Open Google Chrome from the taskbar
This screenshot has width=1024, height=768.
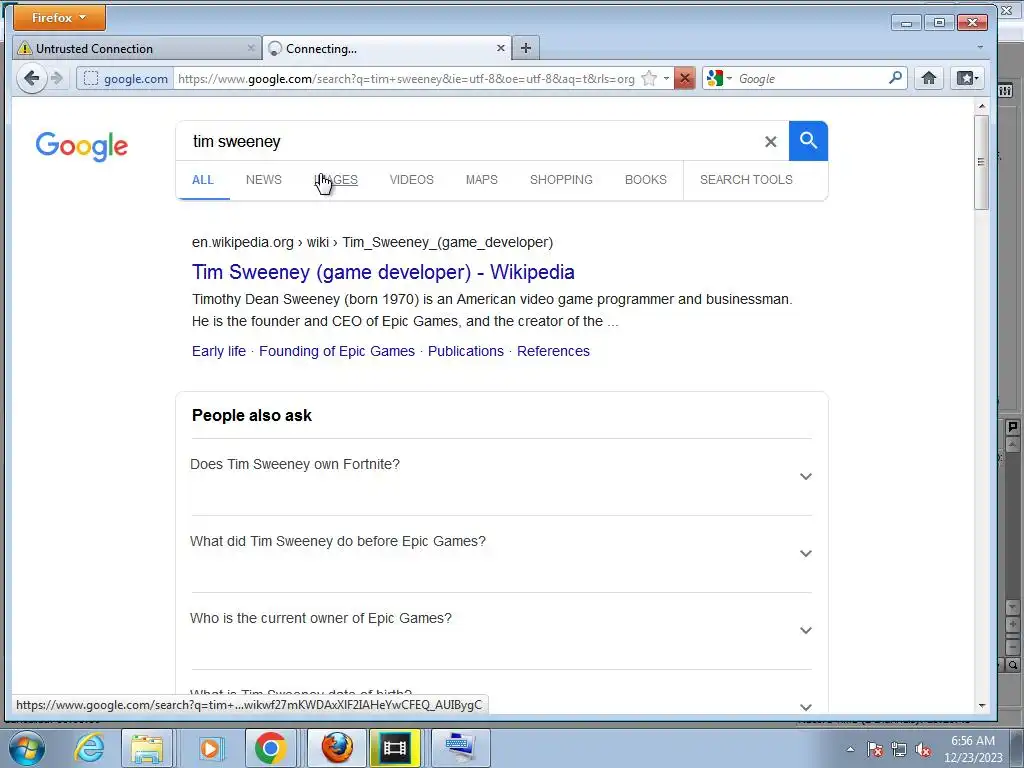[270, 748]
